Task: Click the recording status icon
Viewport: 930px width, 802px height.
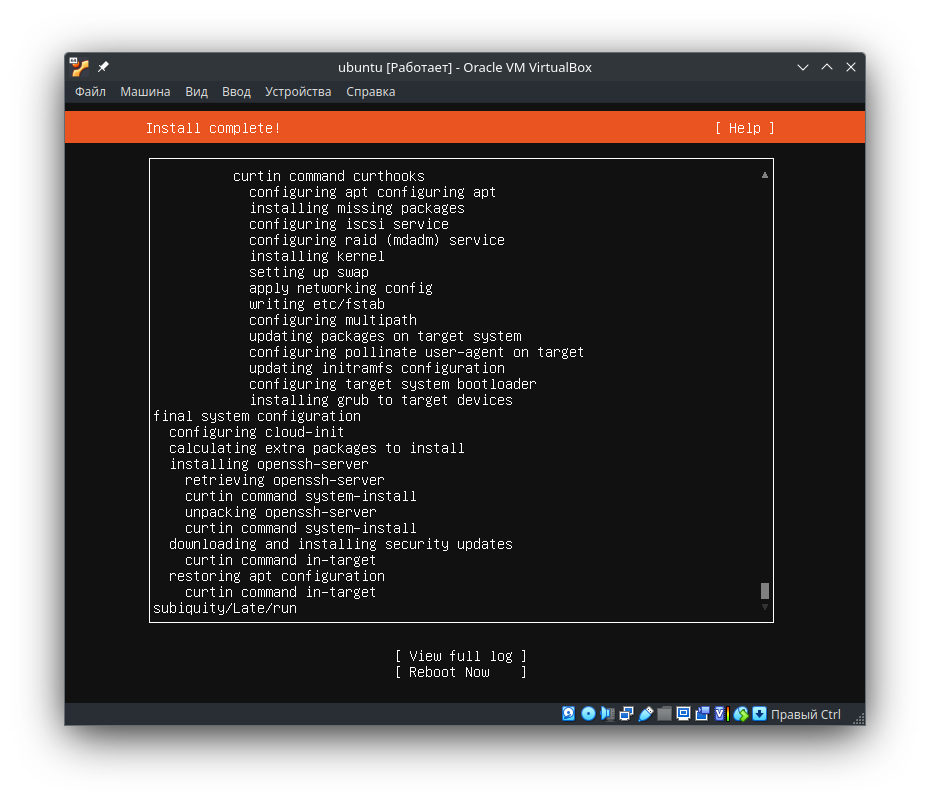Action: (703, 713)
